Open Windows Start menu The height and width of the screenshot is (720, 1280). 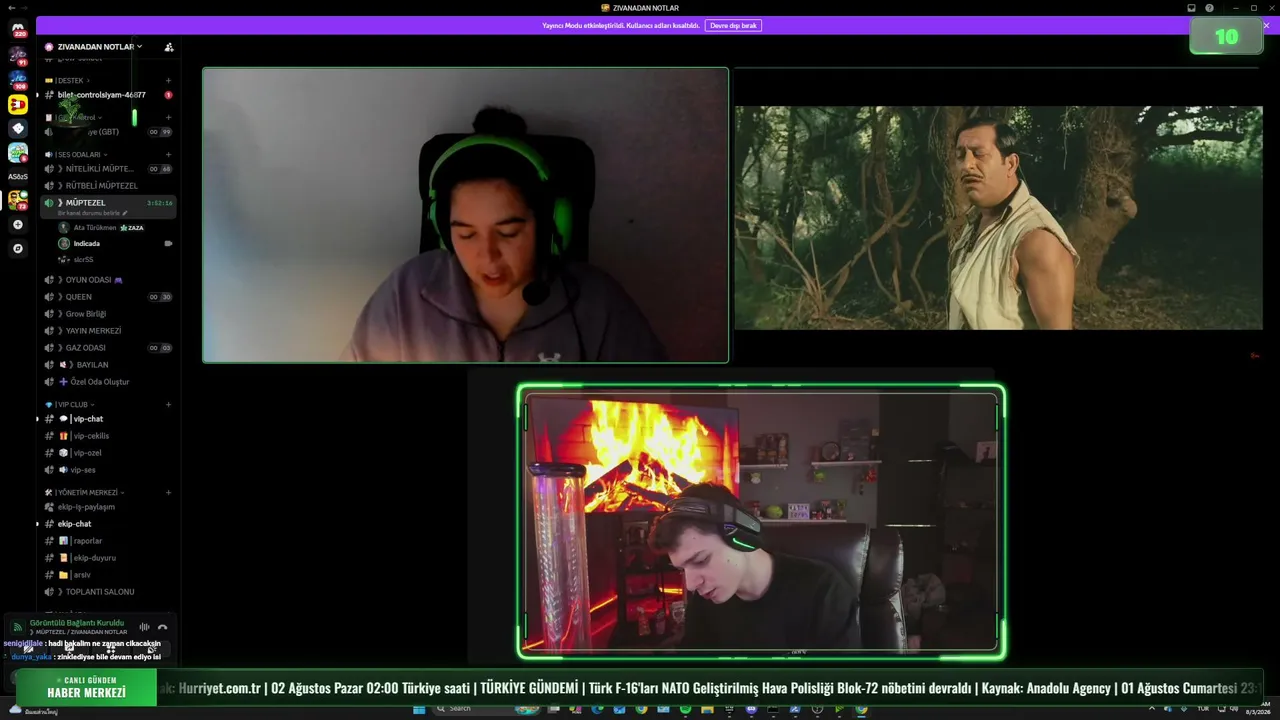419,709
